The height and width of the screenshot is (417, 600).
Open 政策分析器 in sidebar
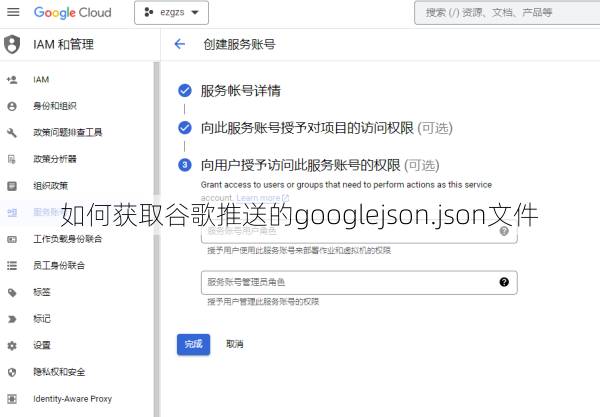pyautogui.click(x=55, y=159)
